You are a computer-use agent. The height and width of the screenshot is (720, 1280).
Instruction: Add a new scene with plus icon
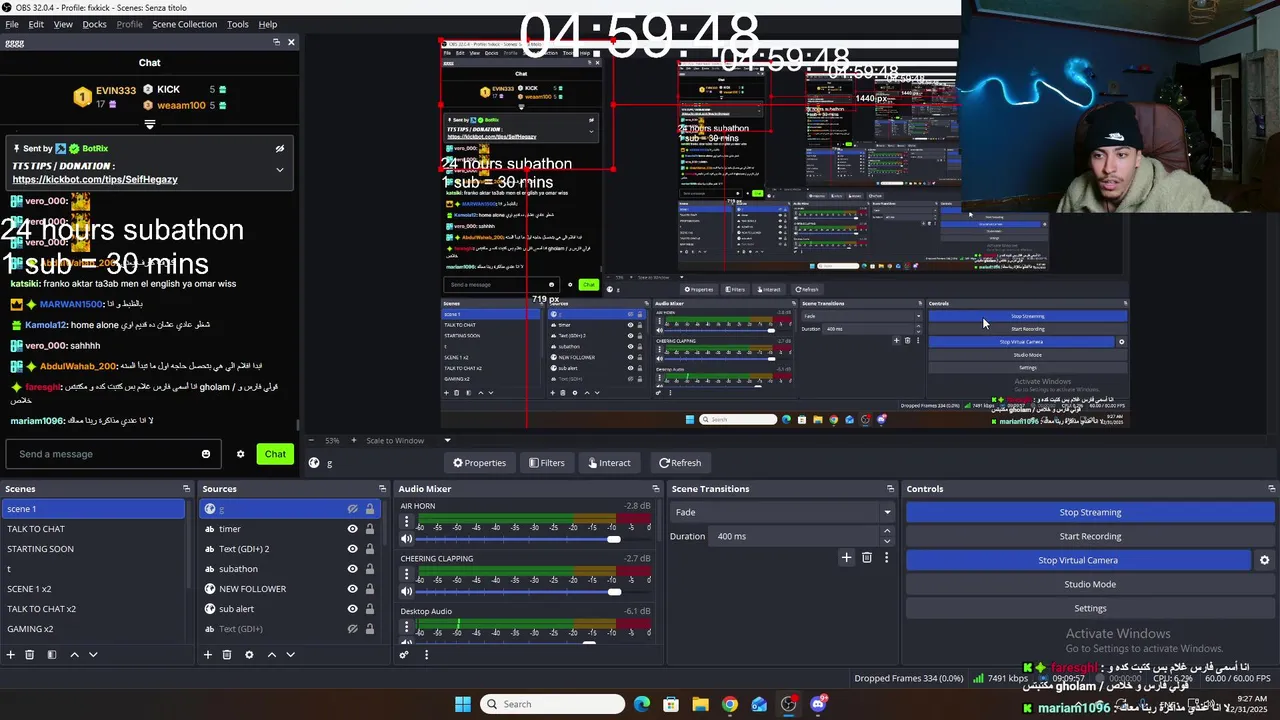click(x=11, y=655)
